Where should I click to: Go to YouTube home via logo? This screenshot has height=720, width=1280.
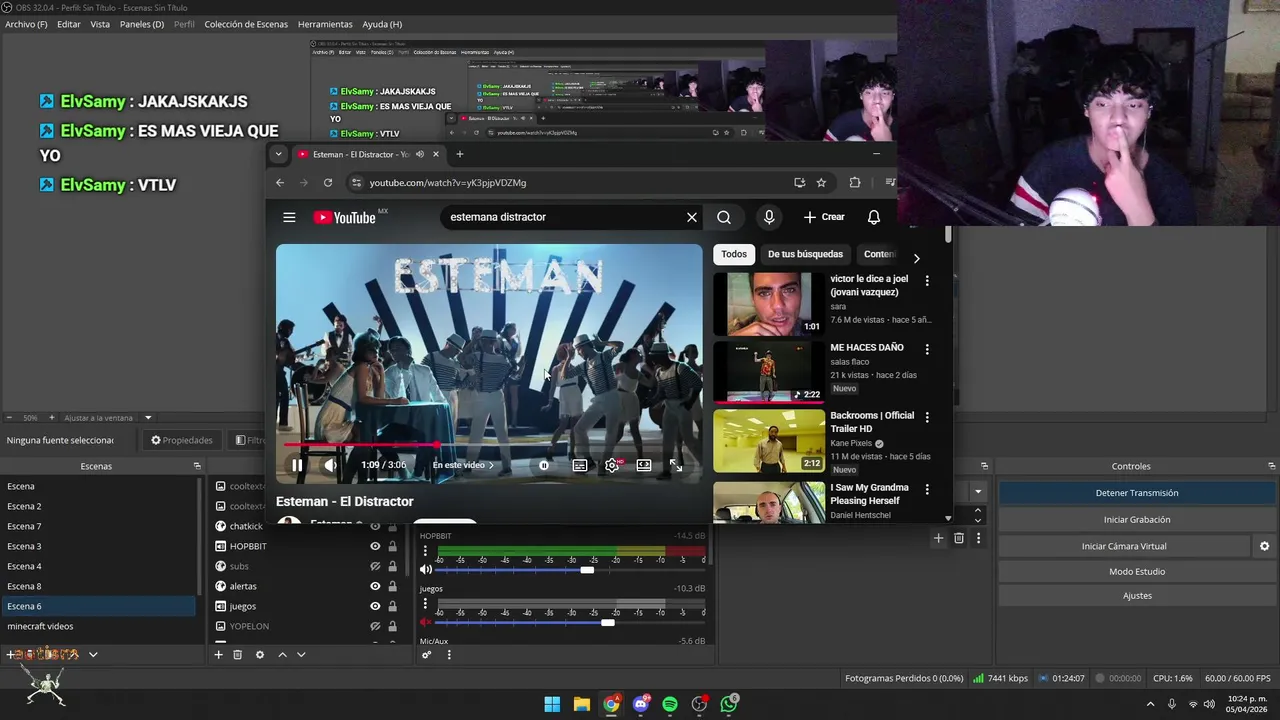click(x=344, y=217)
